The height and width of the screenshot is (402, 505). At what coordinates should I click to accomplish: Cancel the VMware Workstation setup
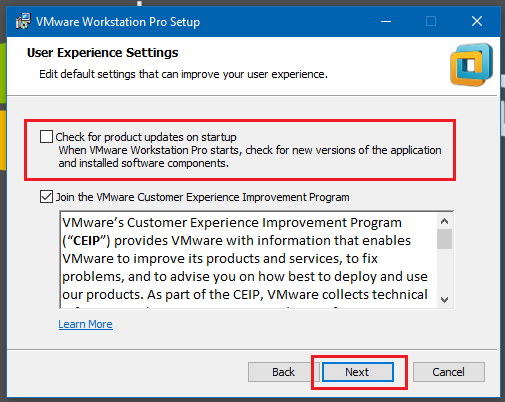(x=449, y=372)
